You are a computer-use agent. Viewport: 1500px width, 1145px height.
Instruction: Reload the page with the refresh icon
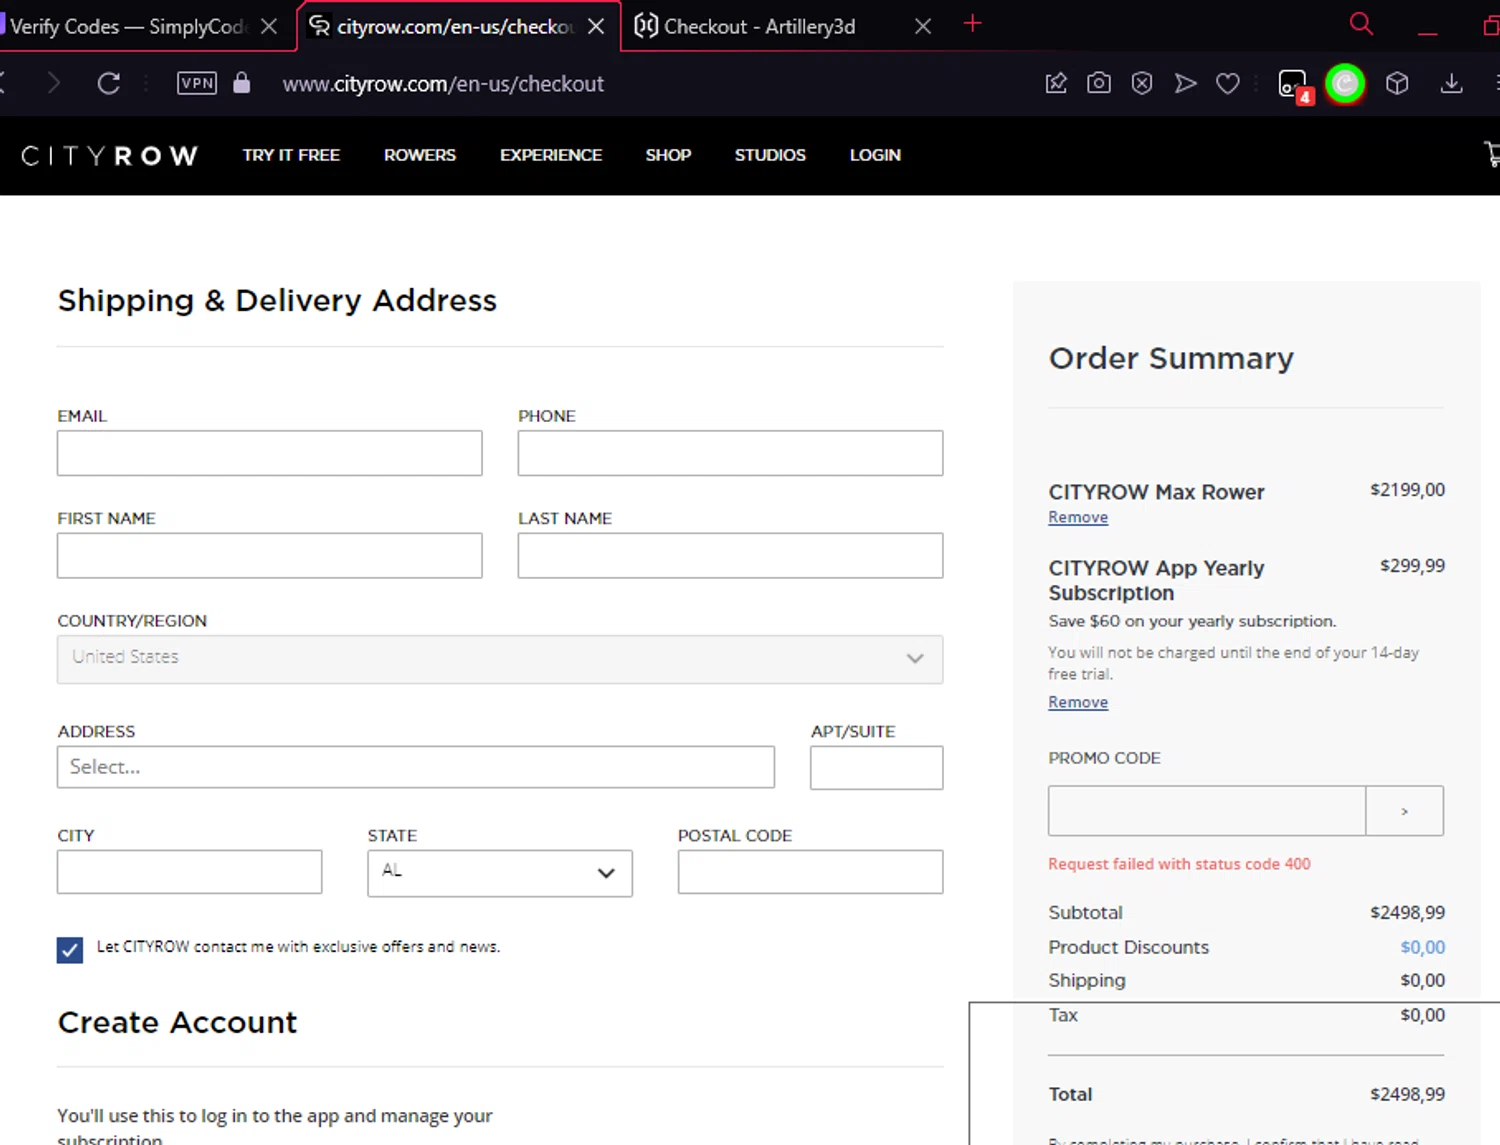click(109, 83)
